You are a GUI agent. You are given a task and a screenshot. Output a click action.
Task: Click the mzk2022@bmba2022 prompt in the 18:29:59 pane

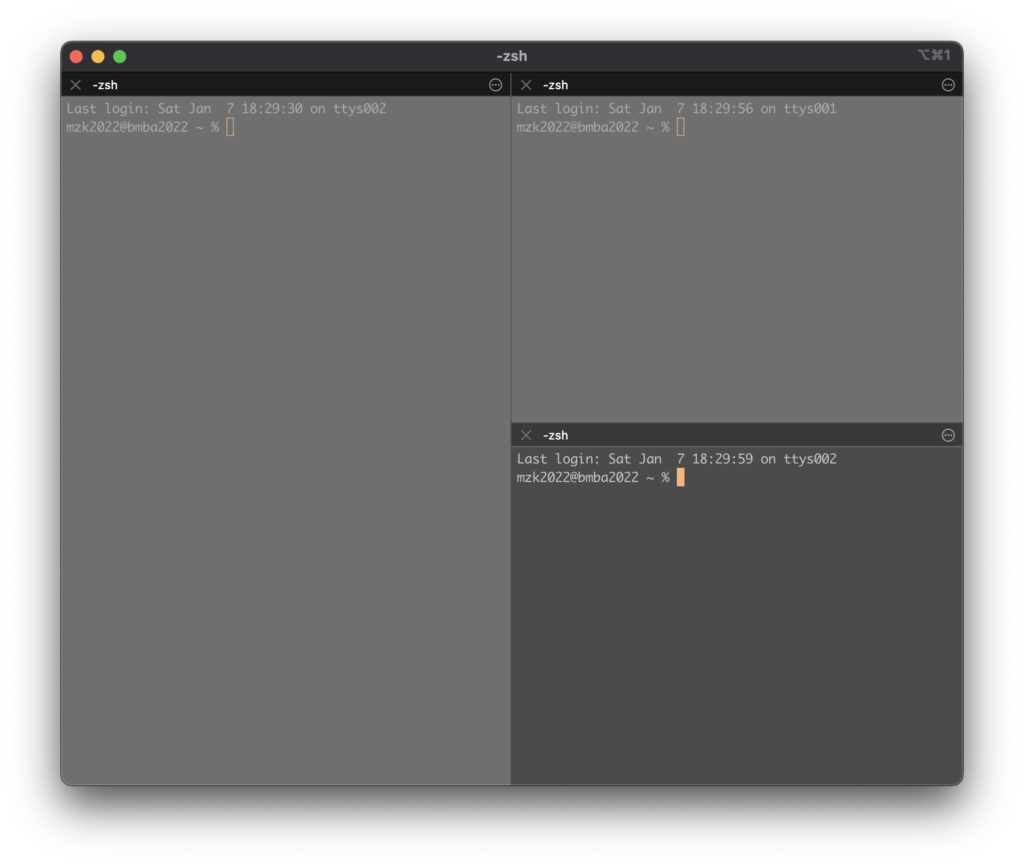point(593,477)
